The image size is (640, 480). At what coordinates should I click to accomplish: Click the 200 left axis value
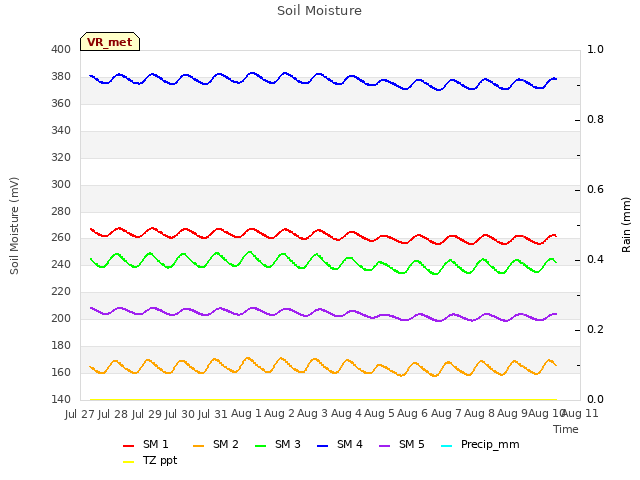pos(61,318)
